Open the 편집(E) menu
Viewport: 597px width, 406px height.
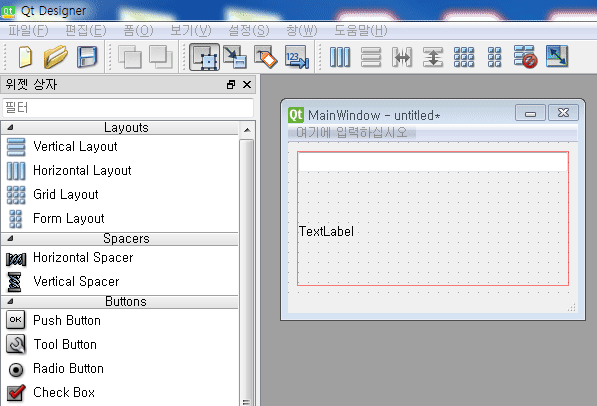point(86,30)
